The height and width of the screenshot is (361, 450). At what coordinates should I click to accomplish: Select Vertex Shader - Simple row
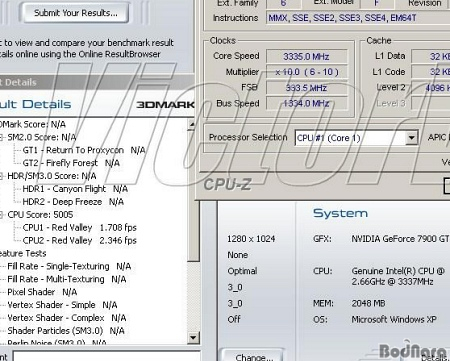pos(62,305)
